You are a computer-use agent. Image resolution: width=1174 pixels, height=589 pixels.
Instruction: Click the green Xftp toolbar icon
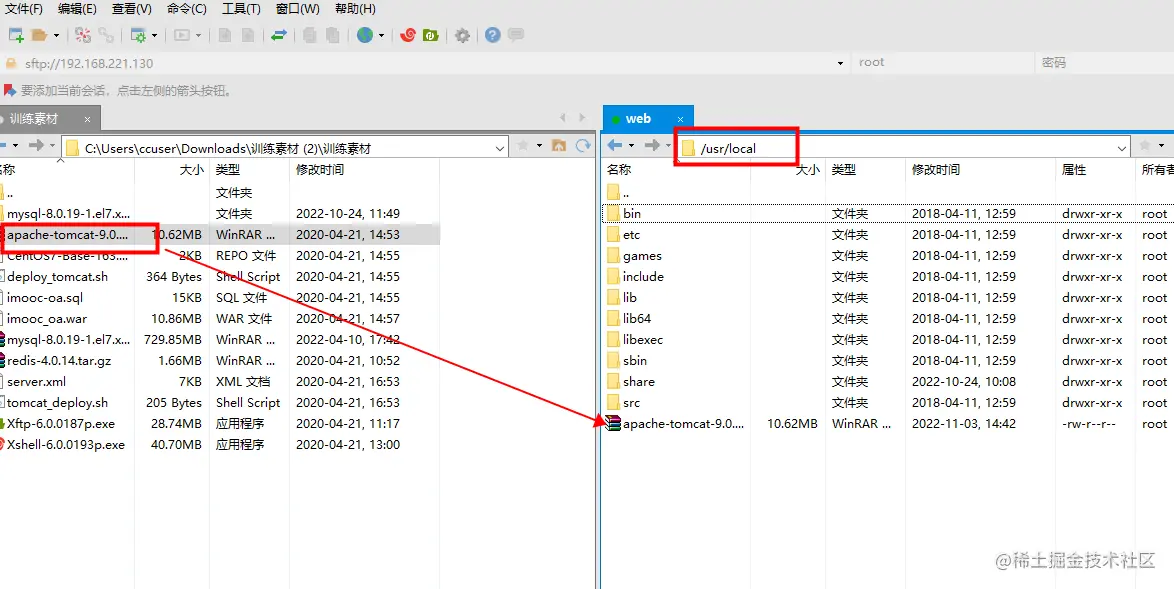(431, 35)
